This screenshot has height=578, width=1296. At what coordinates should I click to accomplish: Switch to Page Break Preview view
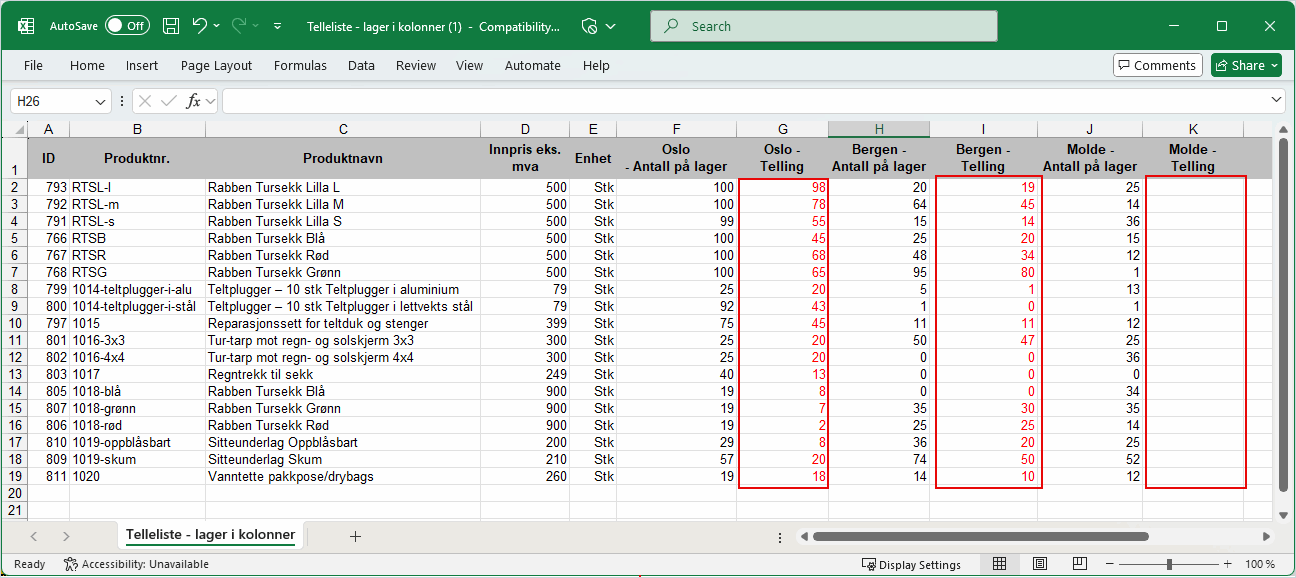(x=1080, y=564)
